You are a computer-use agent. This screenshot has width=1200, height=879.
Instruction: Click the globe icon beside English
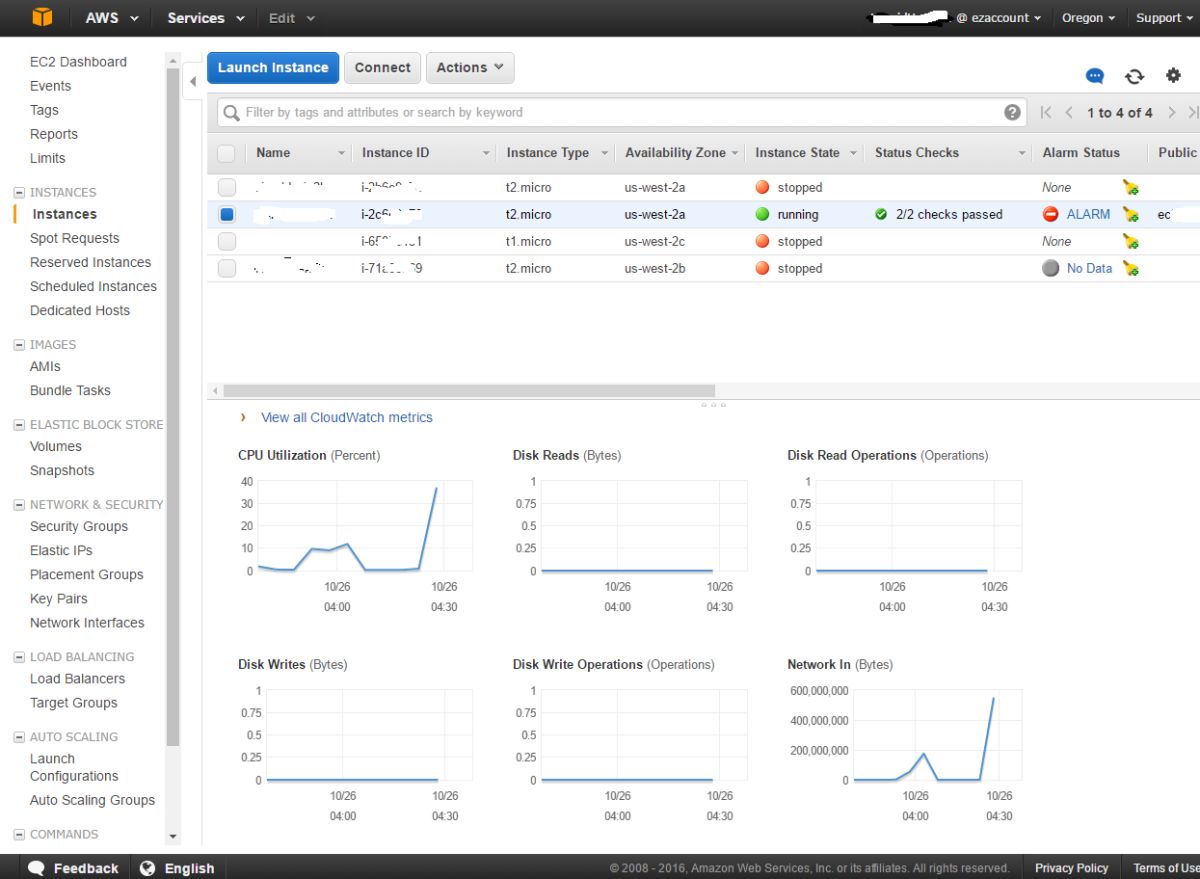[148, 868]
